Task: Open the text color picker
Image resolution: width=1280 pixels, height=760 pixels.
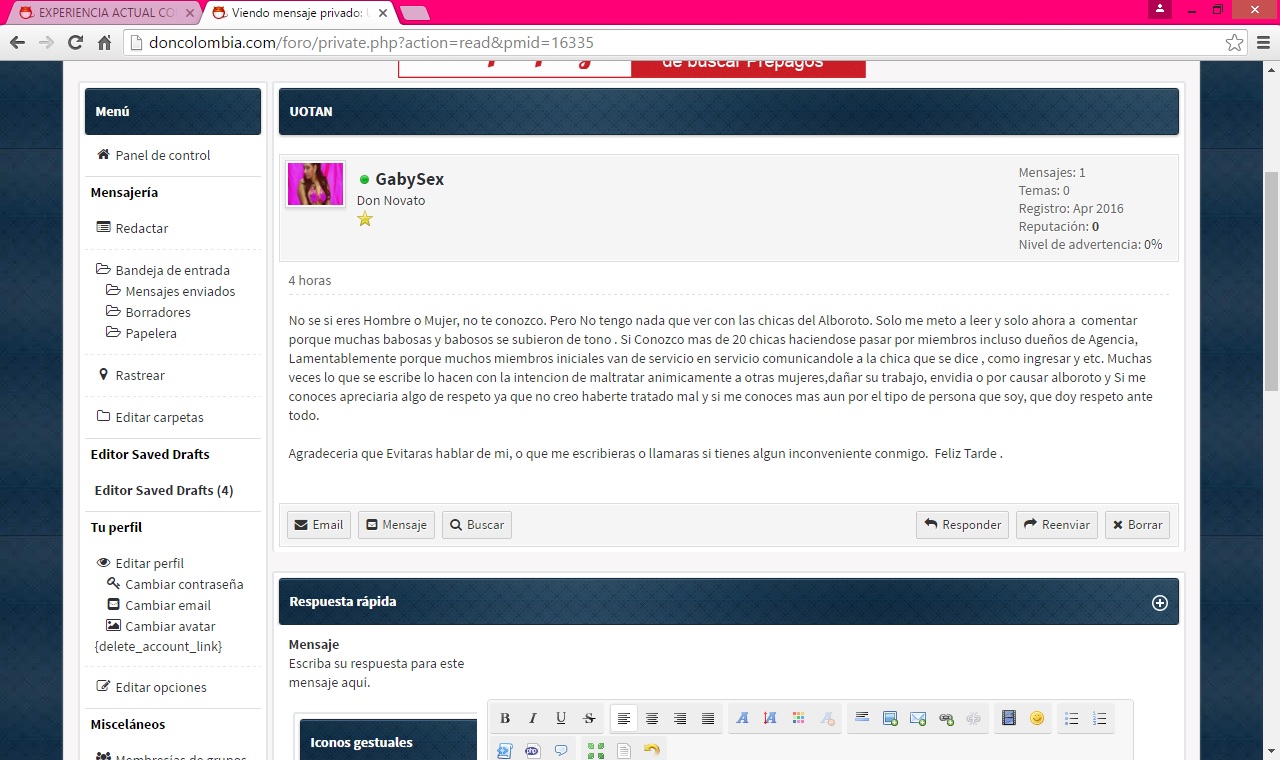Action: (798, 718)
